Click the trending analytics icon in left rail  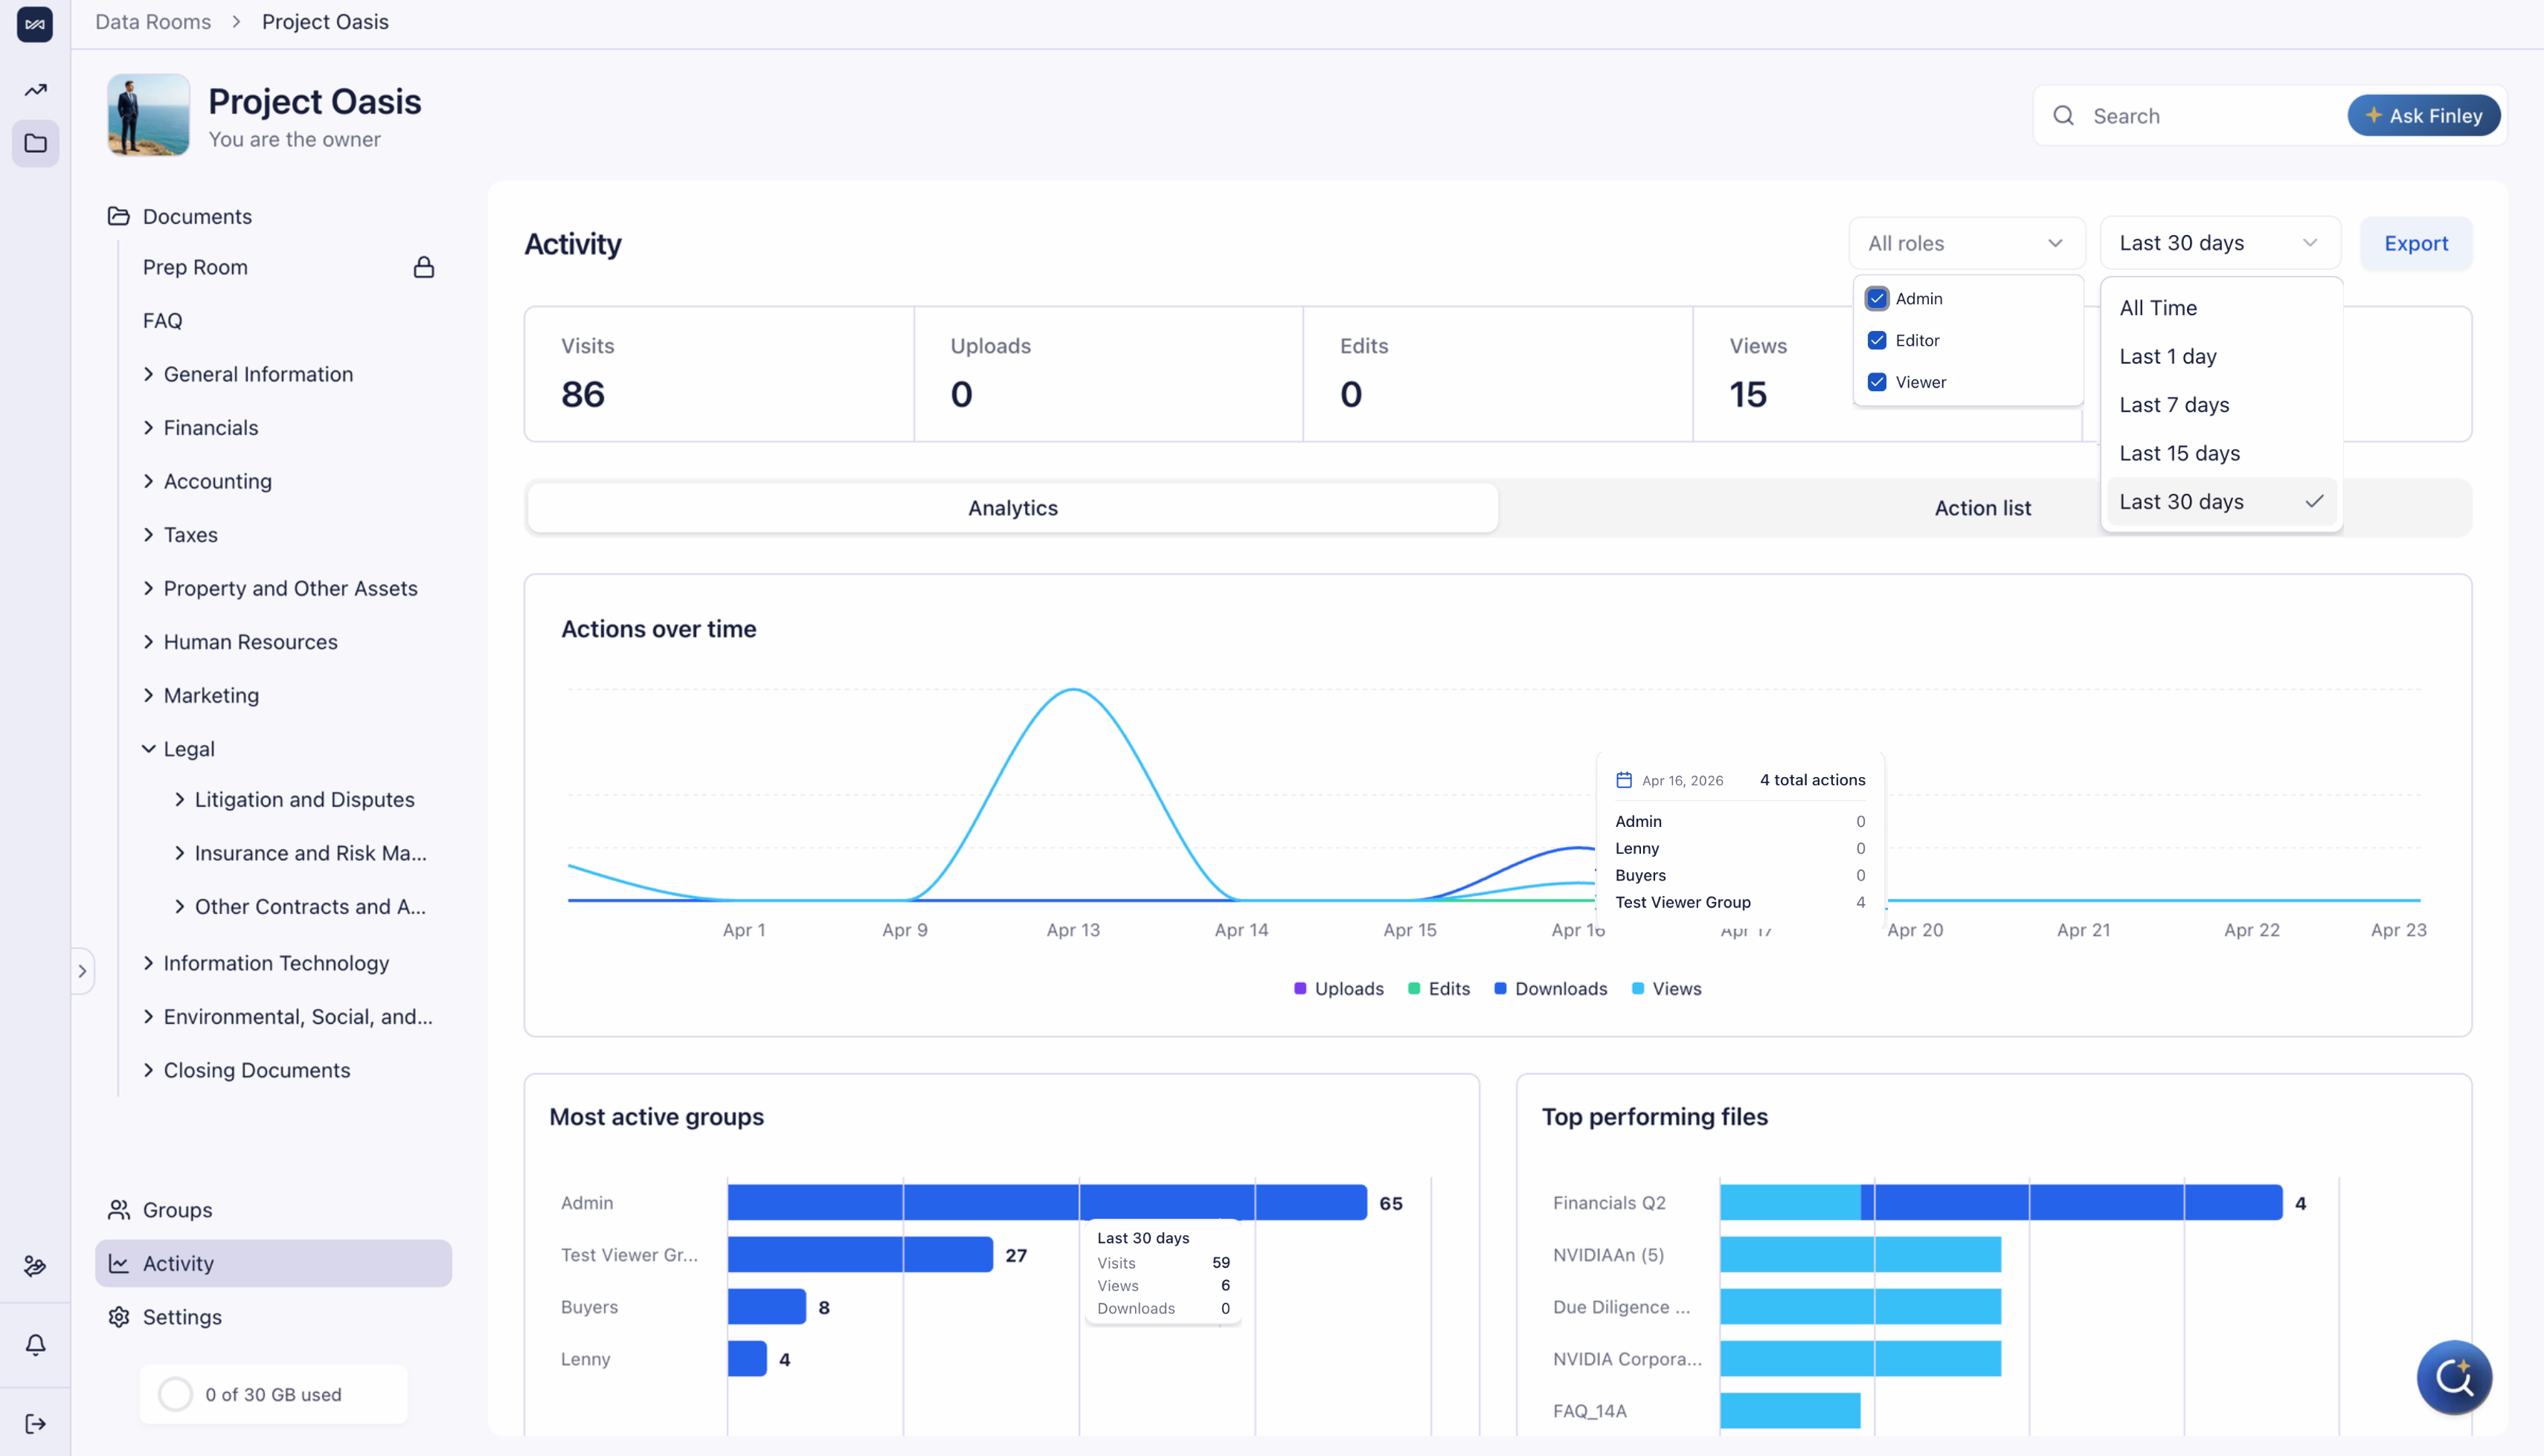pyautogui.click(x=36, y=90)
